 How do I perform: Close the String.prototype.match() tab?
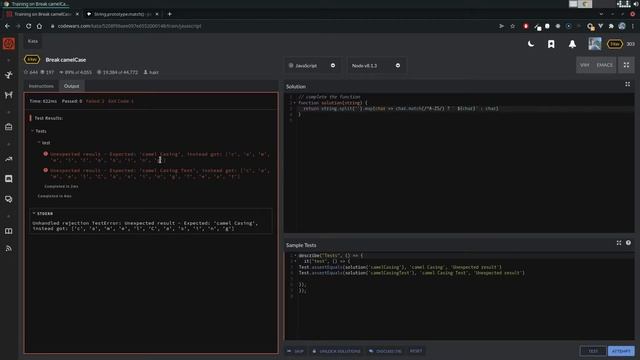157,14
